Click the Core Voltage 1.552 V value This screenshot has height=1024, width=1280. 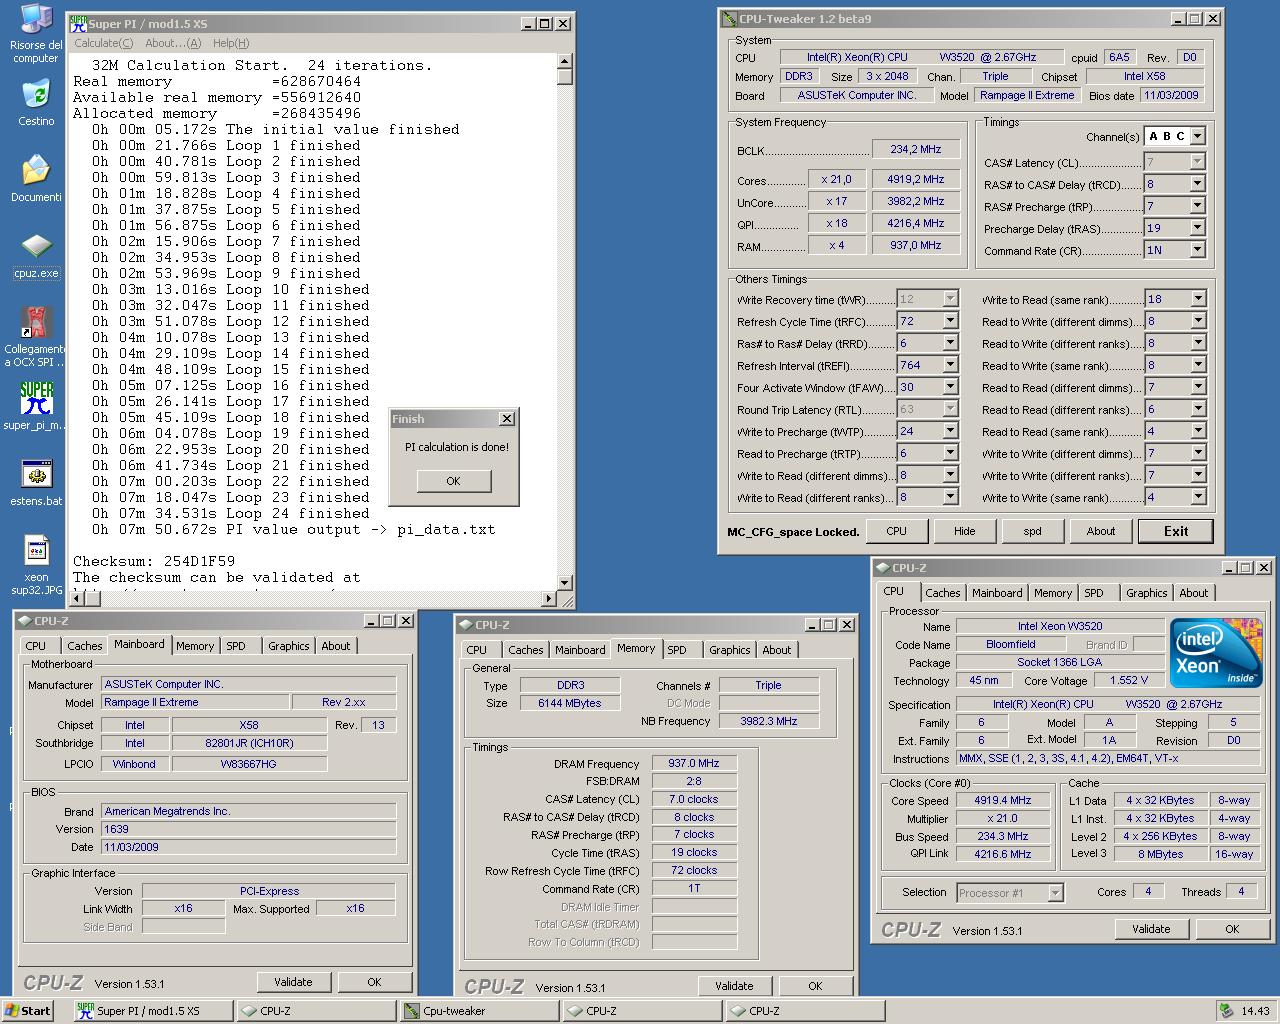coord(1128,680)
